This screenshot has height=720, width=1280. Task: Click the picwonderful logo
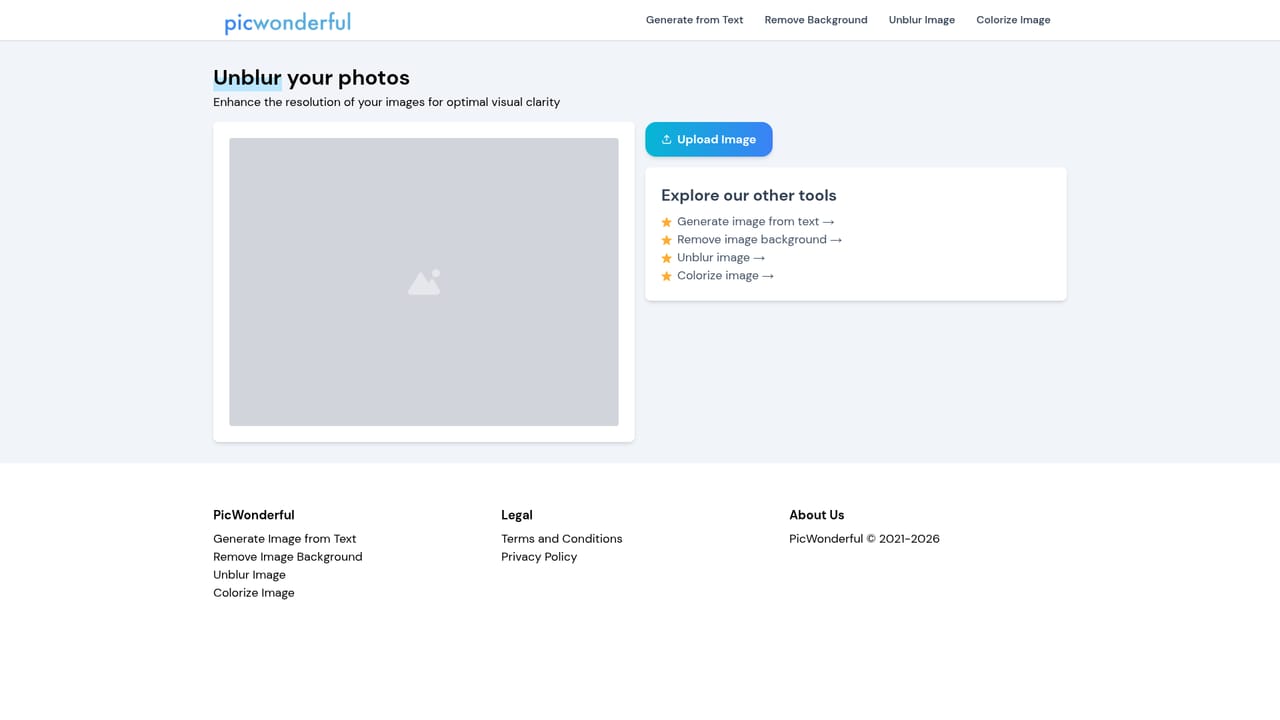tap(287, 22)
